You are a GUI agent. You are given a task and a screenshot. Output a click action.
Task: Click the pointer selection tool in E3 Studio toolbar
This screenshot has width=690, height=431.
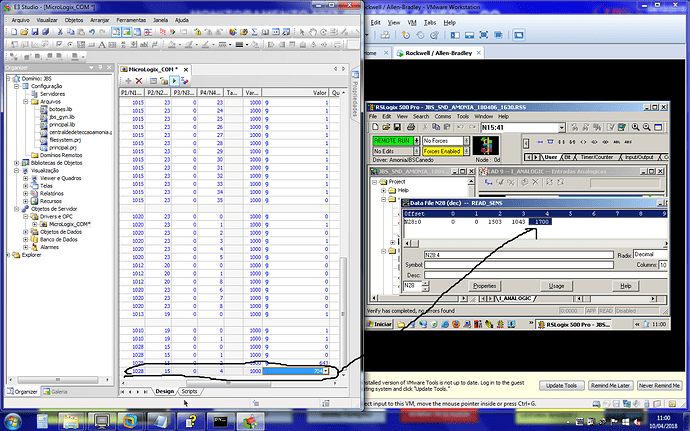(x=302, y=32)
